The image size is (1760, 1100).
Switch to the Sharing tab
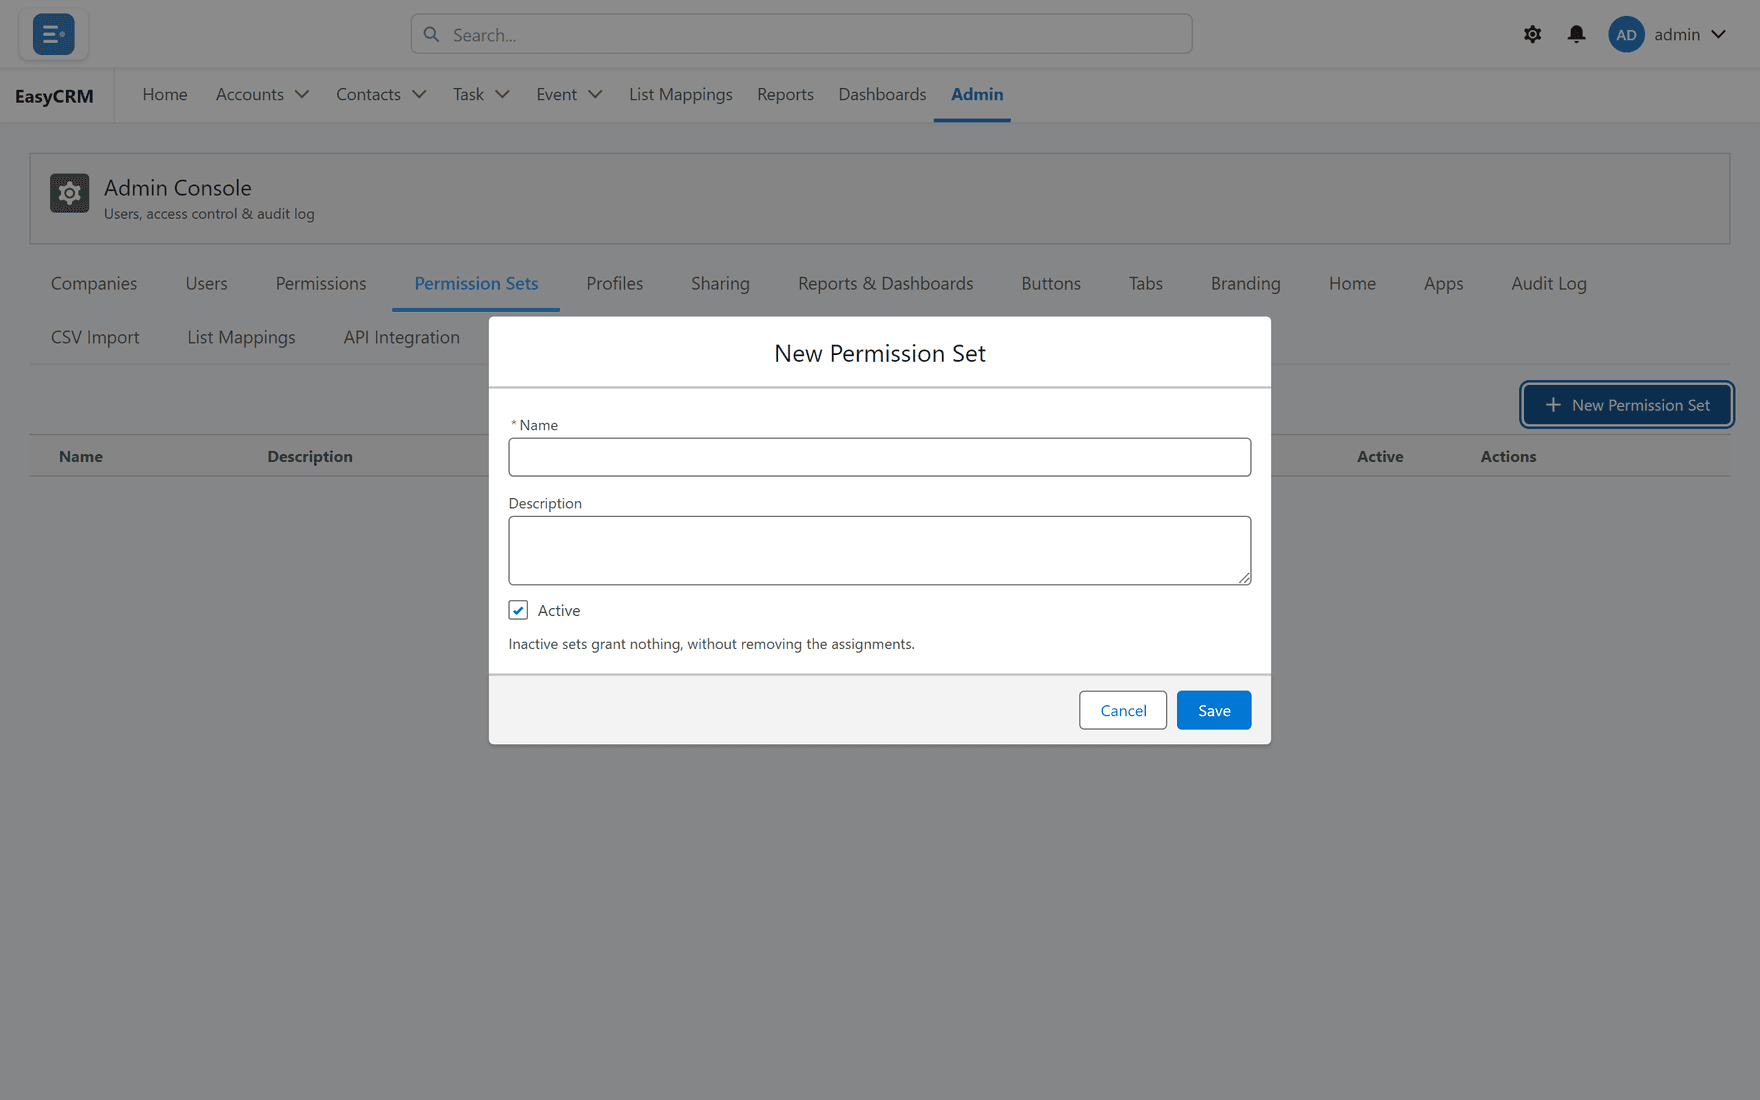pos(720,283)
